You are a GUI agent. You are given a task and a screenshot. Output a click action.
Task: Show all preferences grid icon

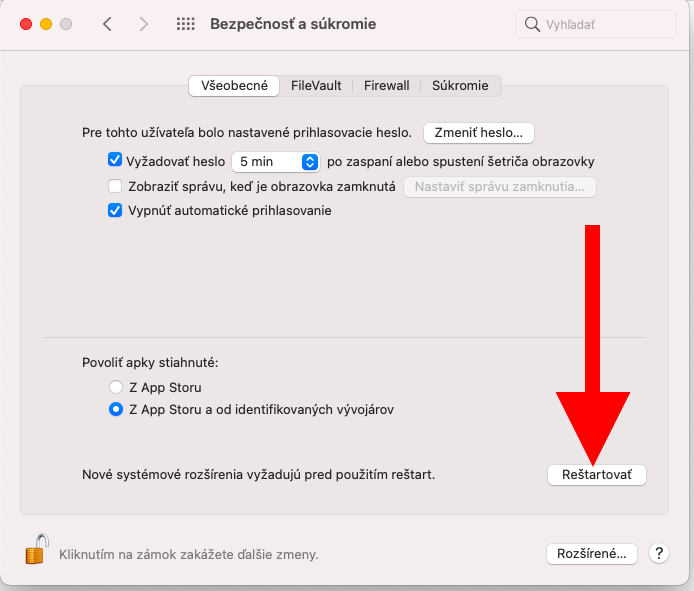point(185,24)
